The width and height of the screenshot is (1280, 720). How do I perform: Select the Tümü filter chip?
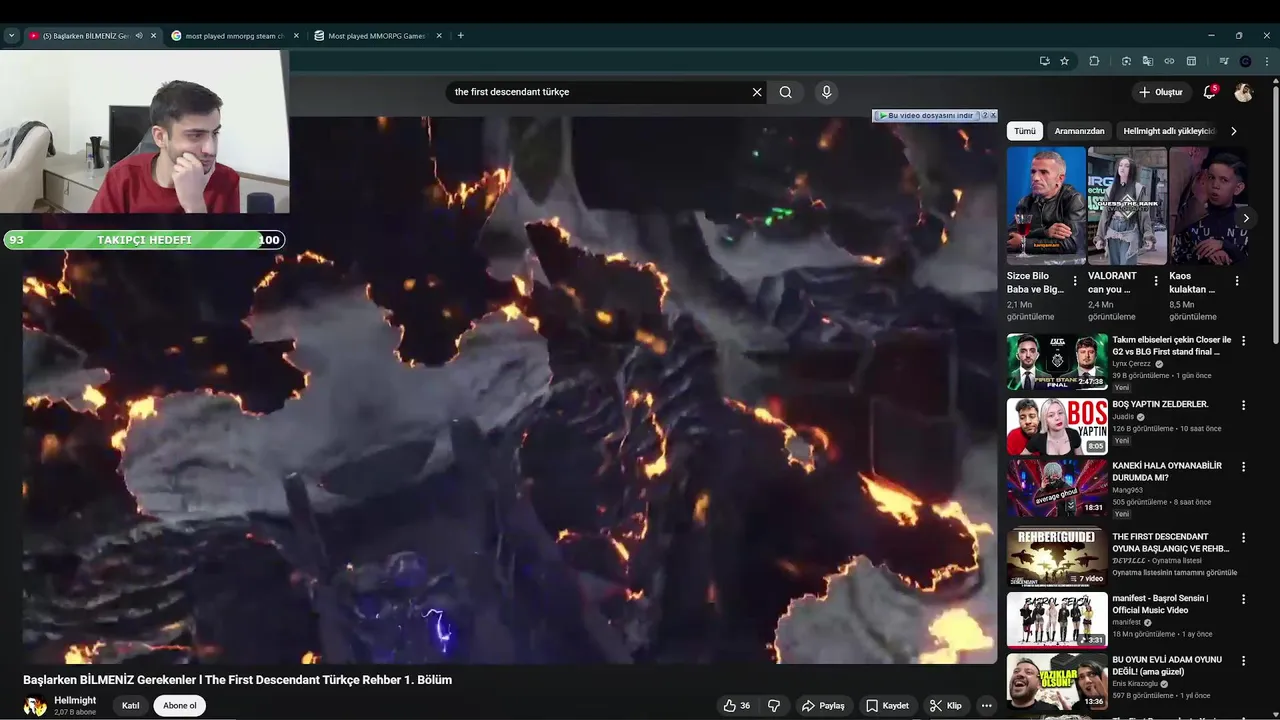click(1025, 131)
